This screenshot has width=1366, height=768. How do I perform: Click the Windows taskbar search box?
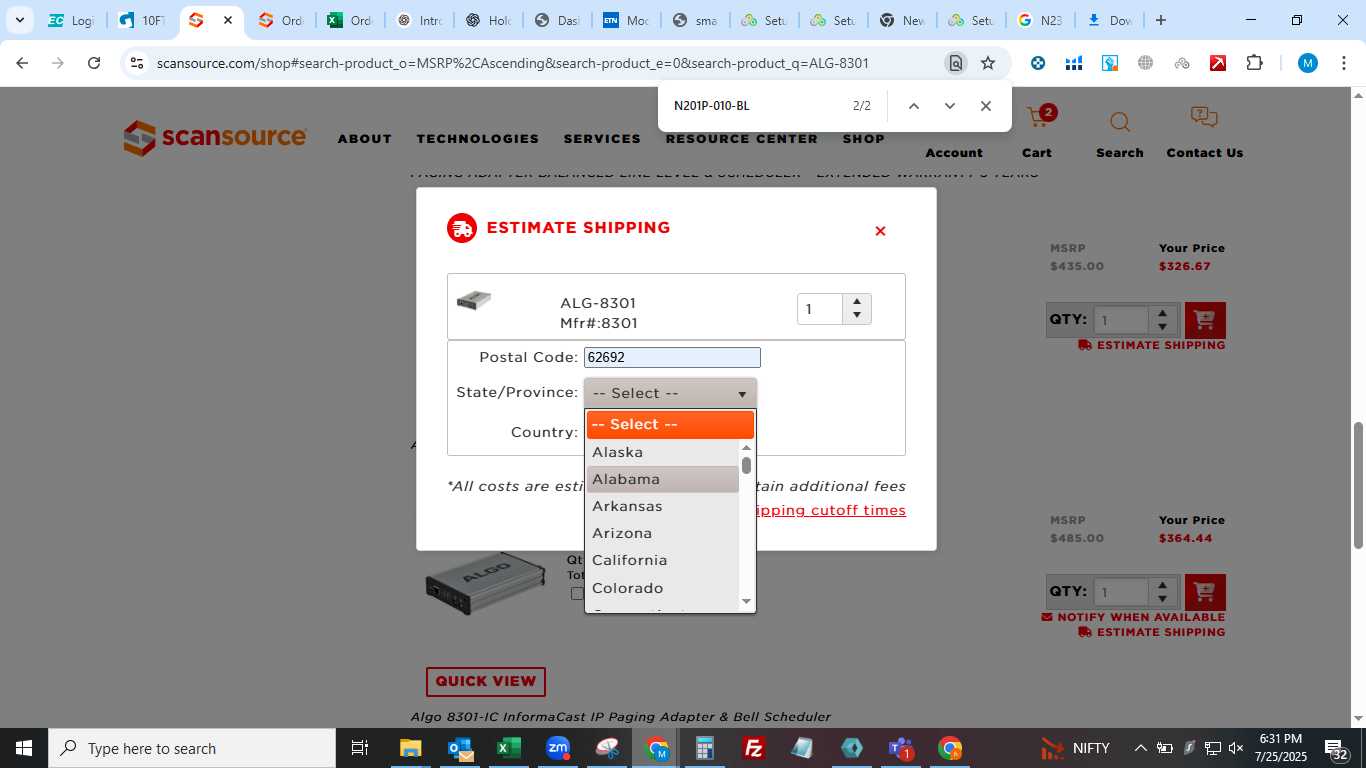192,748
